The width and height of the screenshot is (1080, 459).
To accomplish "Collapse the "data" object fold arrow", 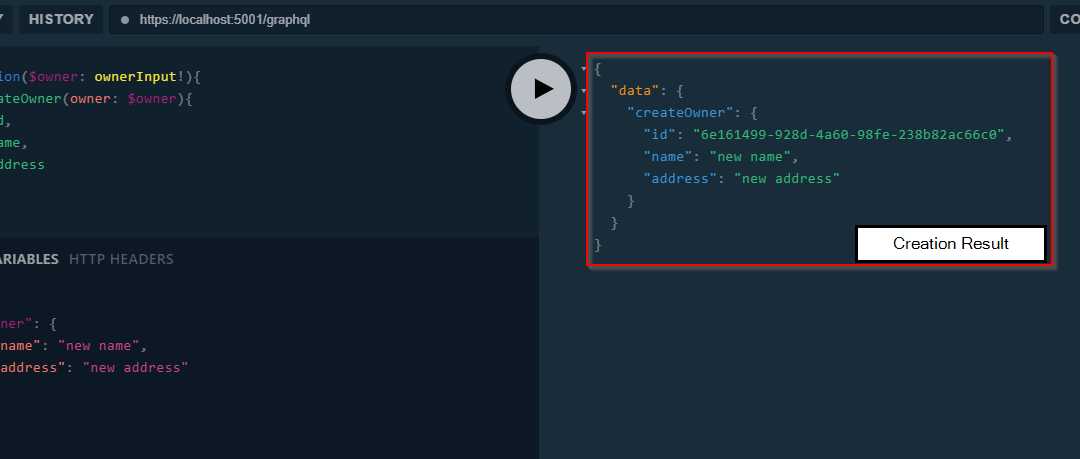I will 583,91.
